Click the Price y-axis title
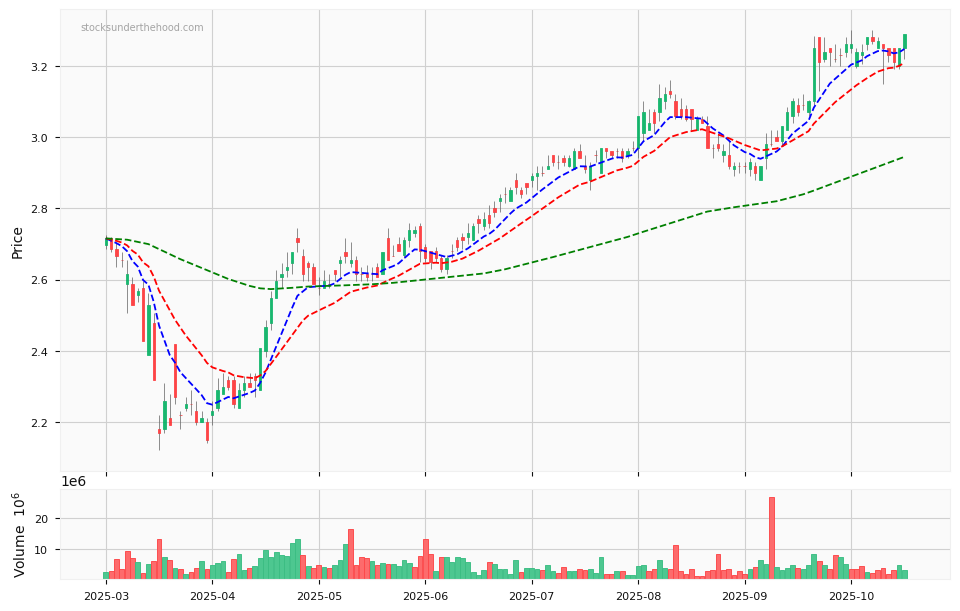960x611 pixels. click(x=18, y=241)
